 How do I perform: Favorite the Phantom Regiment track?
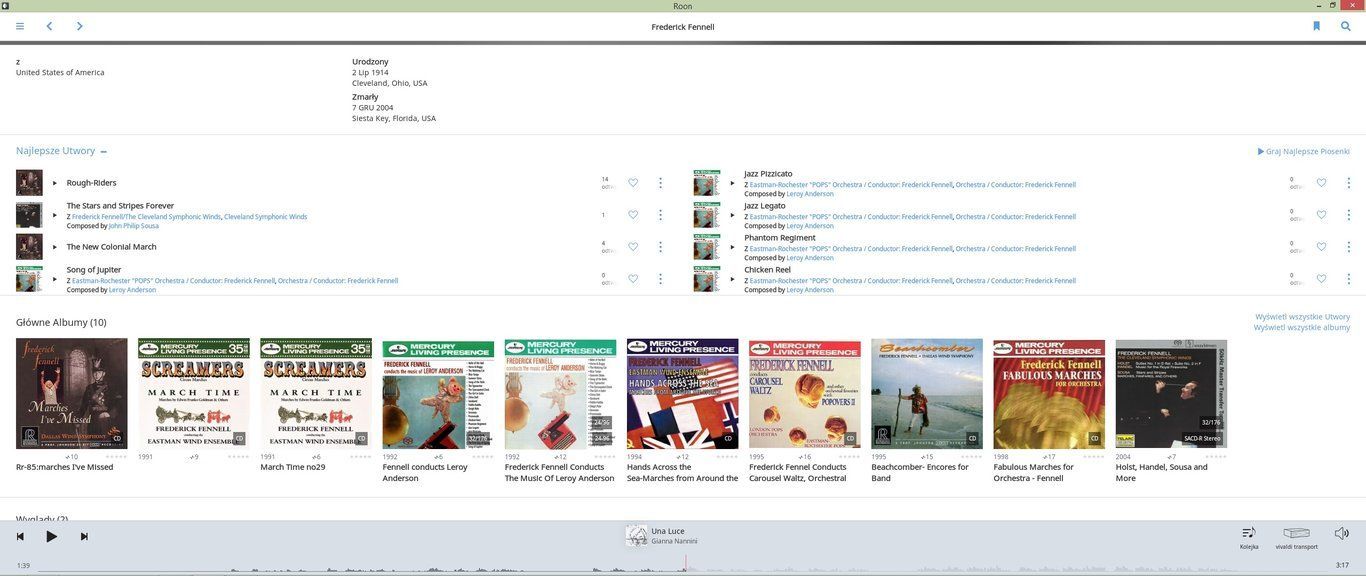pos(1321,247)
